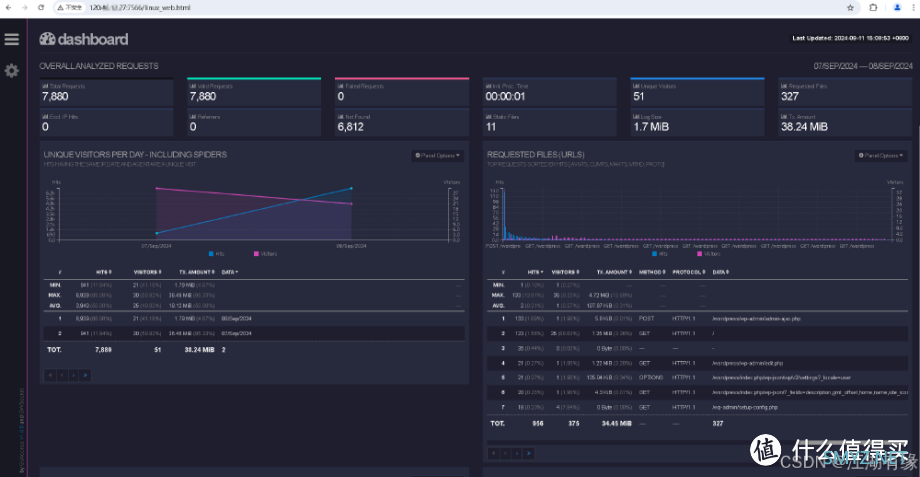The width and height of the screenshot is (920, 477).
Task: Sort Requested Files table by Protocol
Action: 689,272
